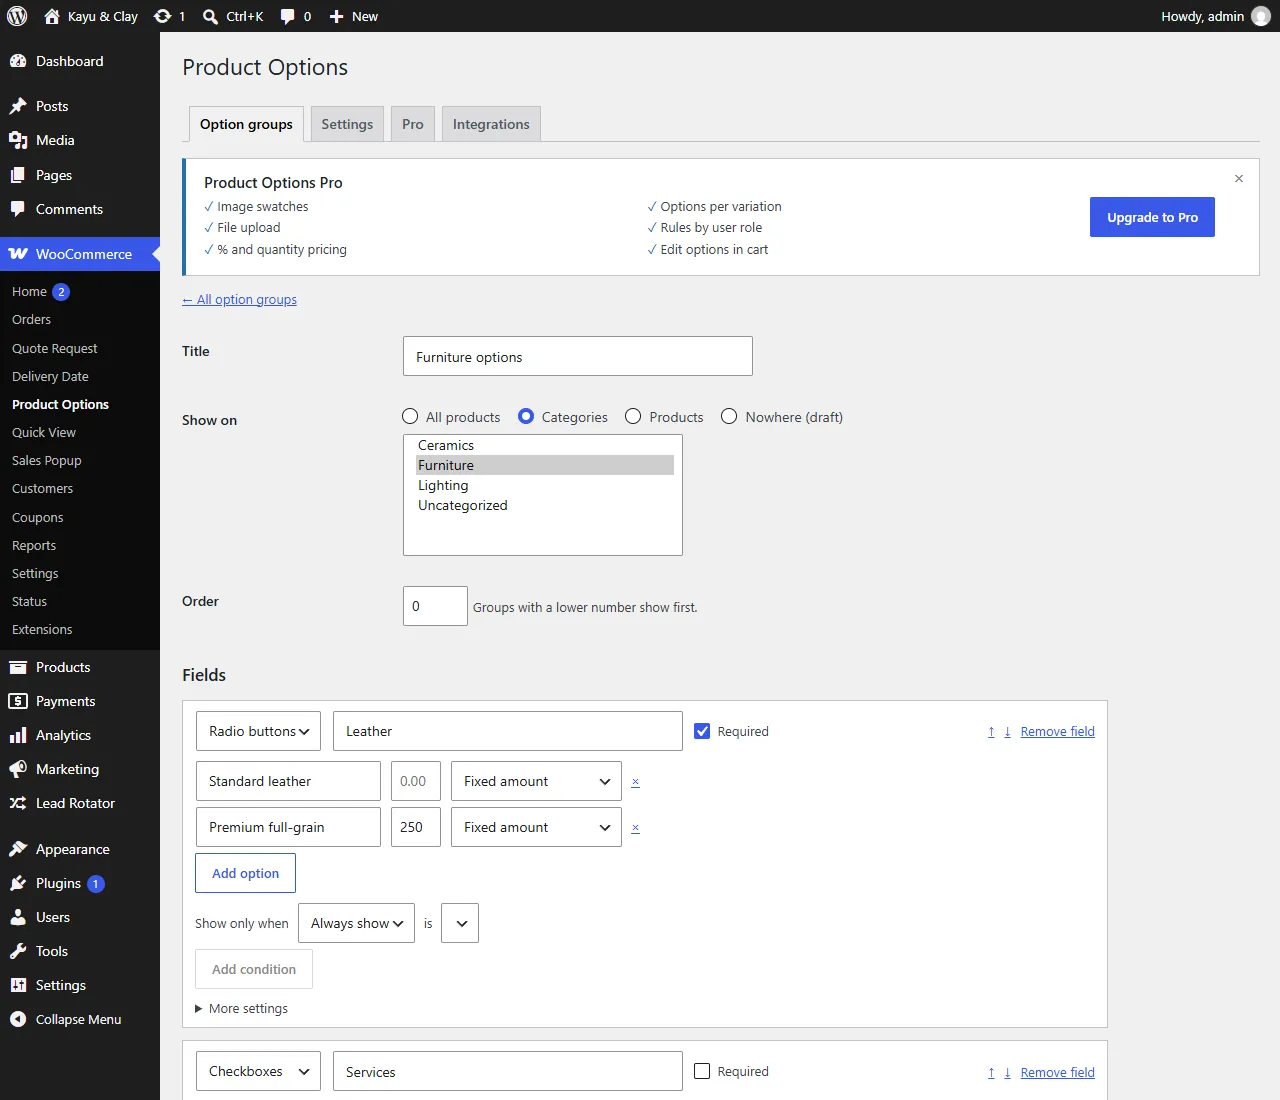Switch to the Integrations tab
The height and width of the screenshot is (1100, 1280).
(x=491, y=124)
